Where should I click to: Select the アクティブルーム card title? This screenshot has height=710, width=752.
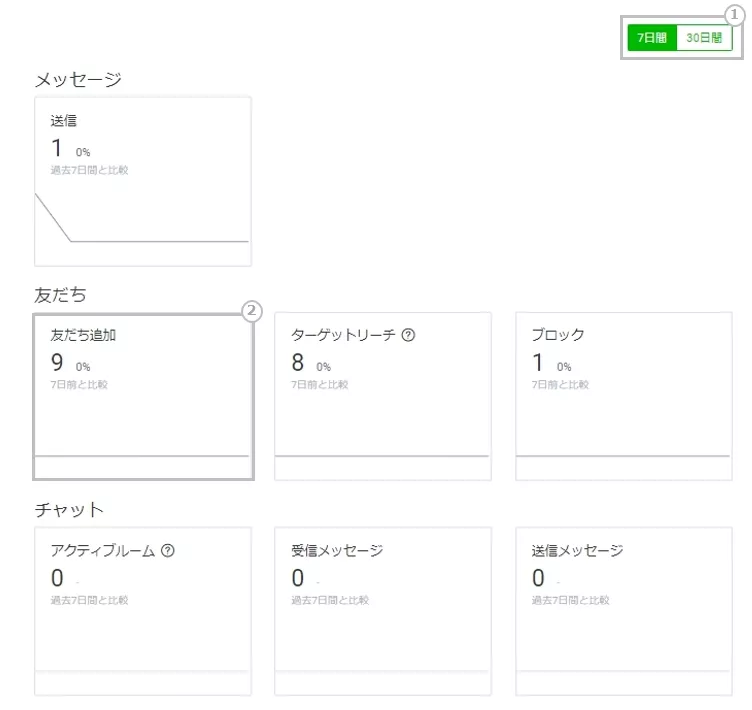pyautogui.click(x=102, y=551)
